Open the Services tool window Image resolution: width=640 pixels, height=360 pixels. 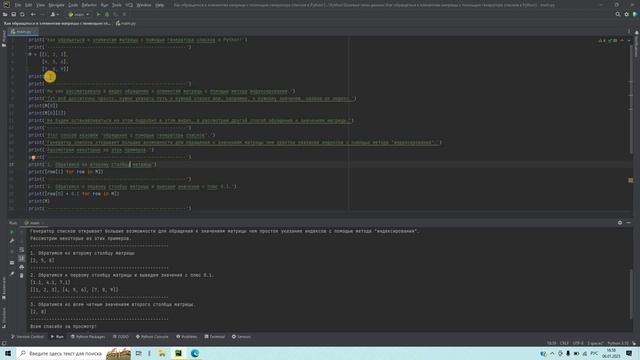tap(241, 337)
